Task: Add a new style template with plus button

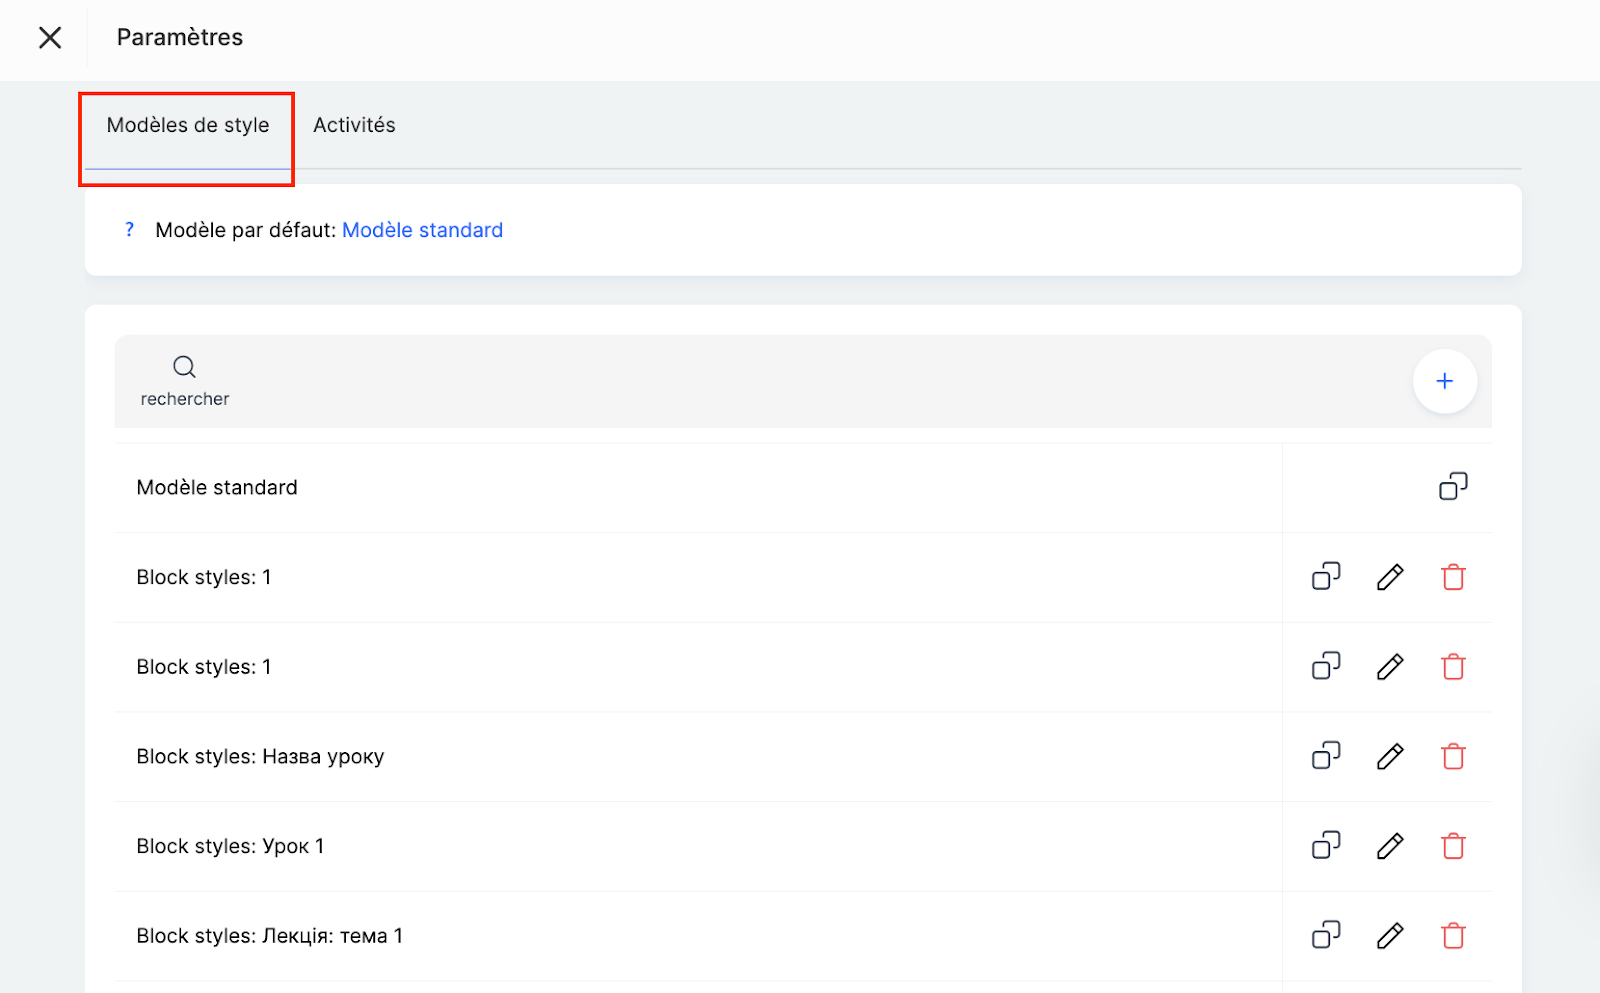Action: (x=1444, y=381)
